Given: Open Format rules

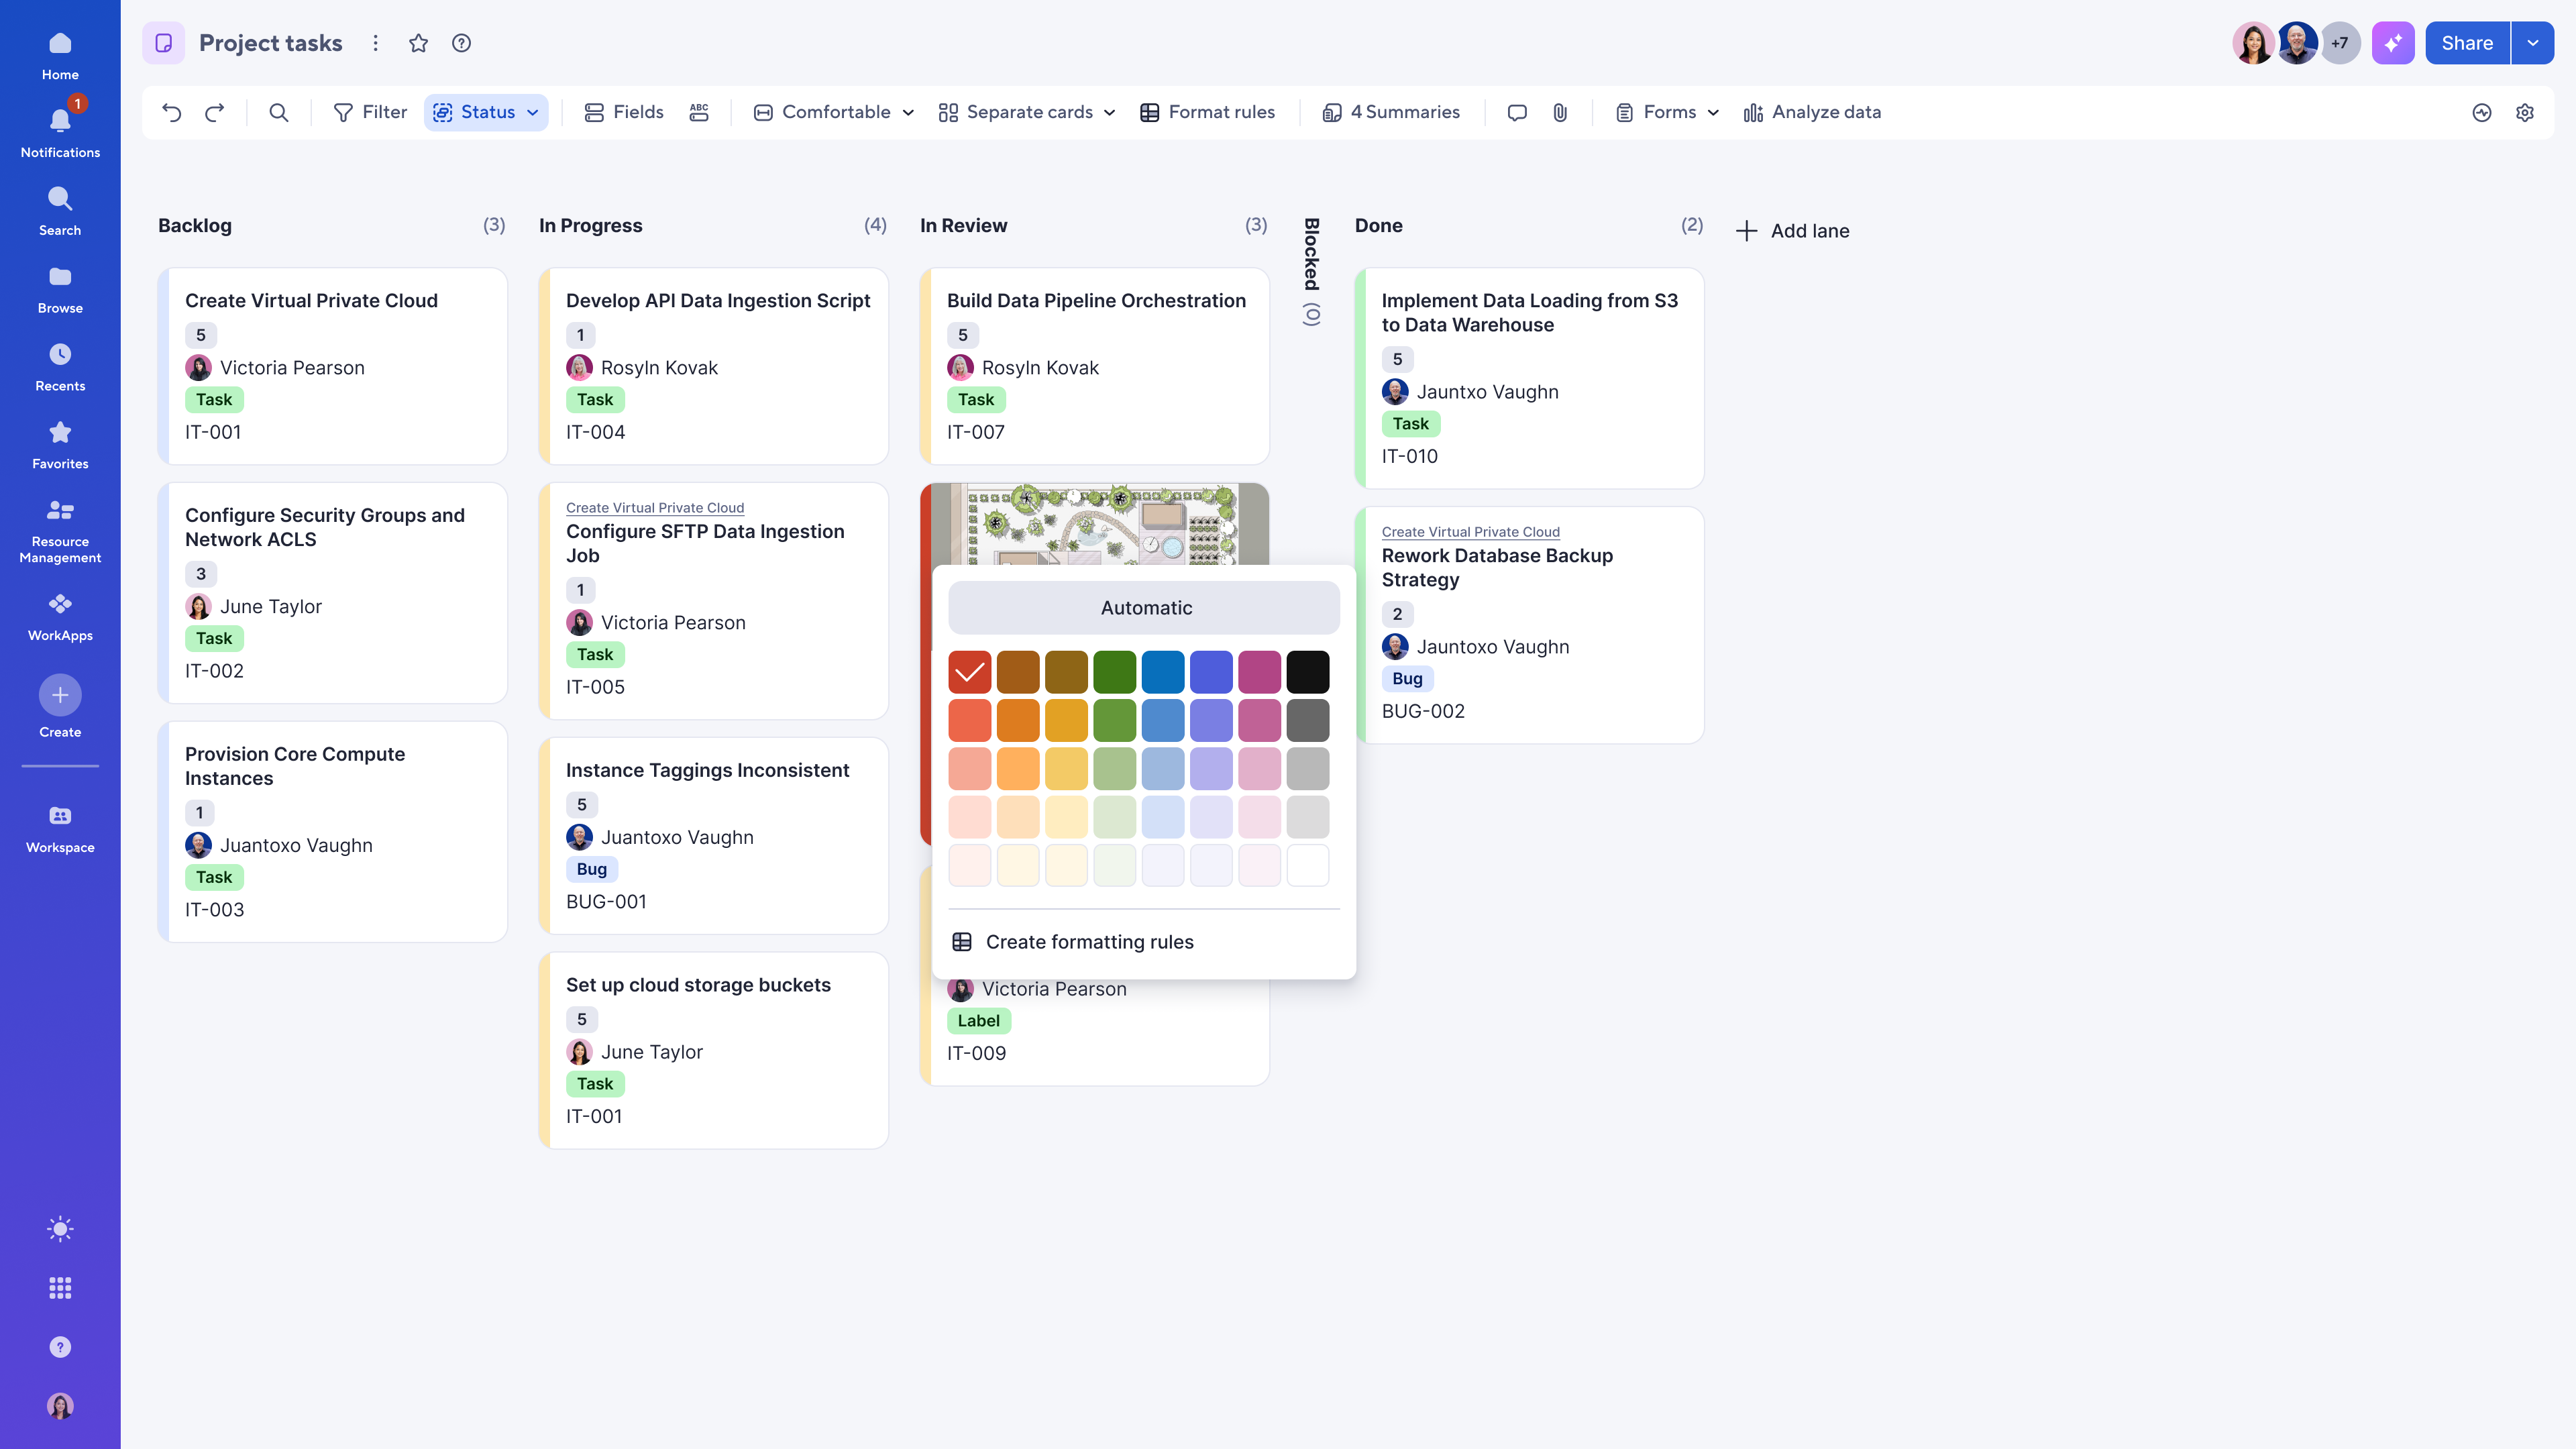Looking at the screenshot, I should [1208, 112].
